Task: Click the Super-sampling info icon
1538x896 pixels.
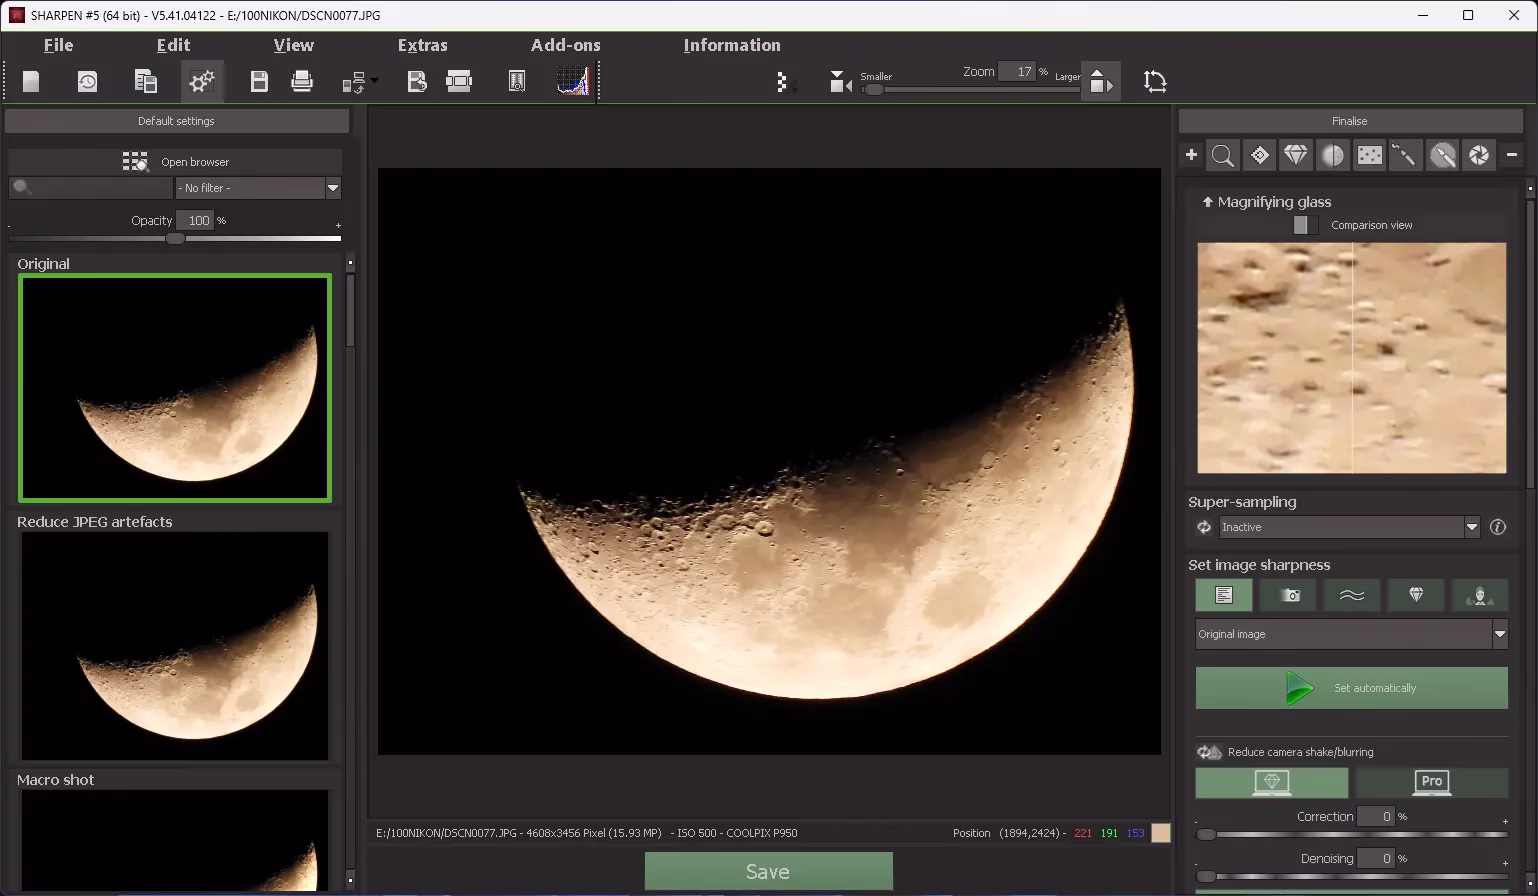Action: click(1498, 527)
